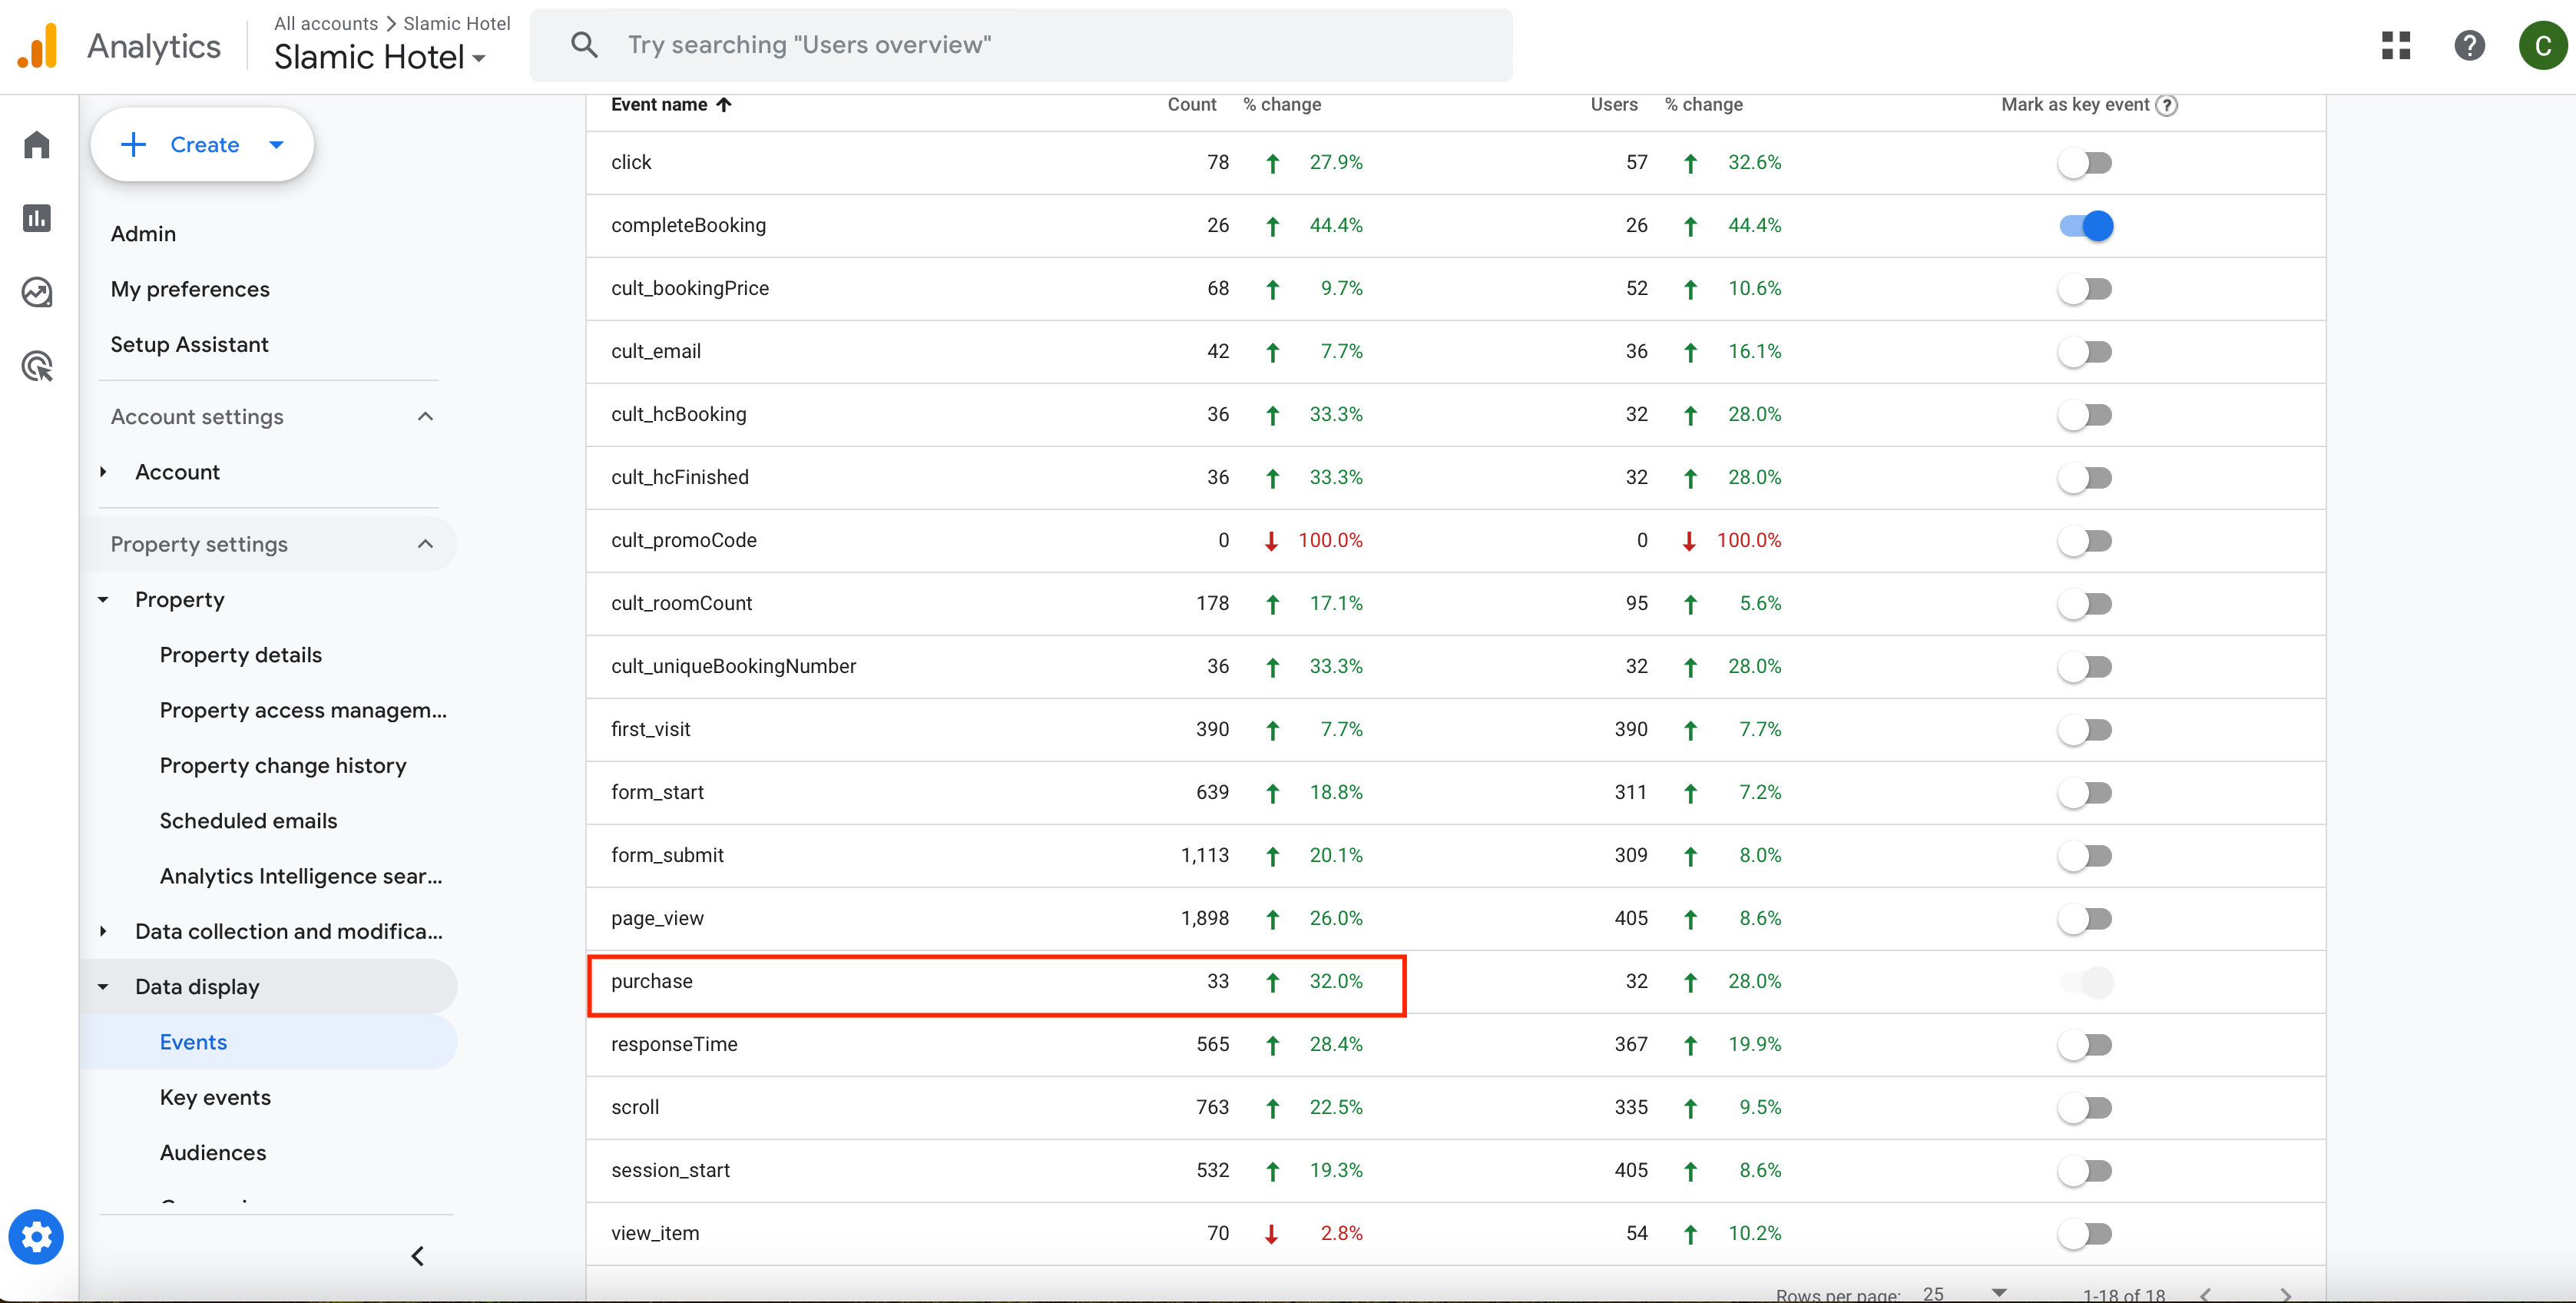2576x1303 pixels.
Task: Select Property details in sidebar
Action: 241,655
